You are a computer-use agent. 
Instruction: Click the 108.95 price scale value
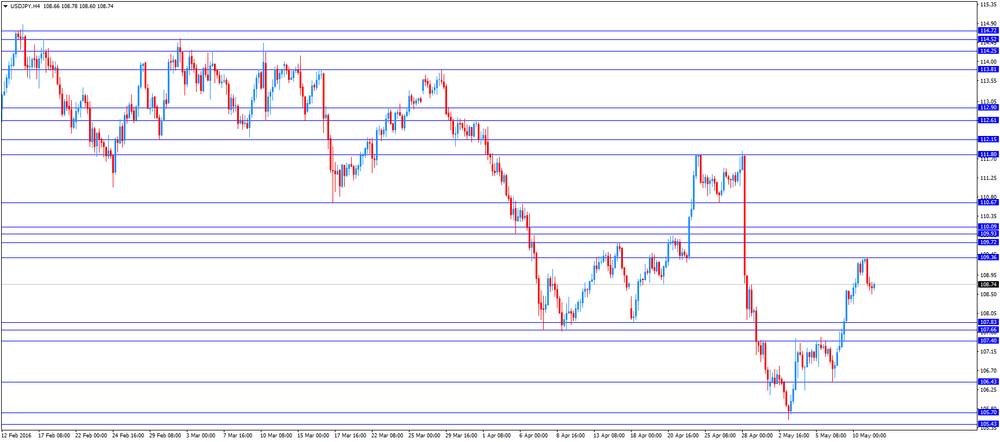[x=987, y=275]
